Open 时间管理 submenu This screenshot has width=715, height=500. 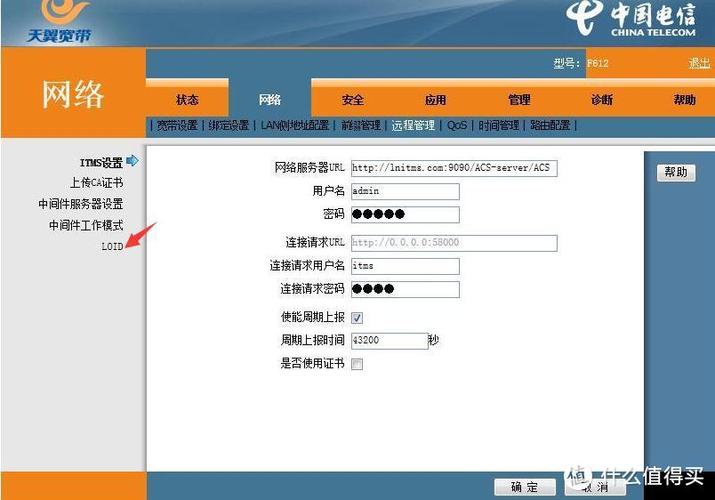[x=498, y=125]
